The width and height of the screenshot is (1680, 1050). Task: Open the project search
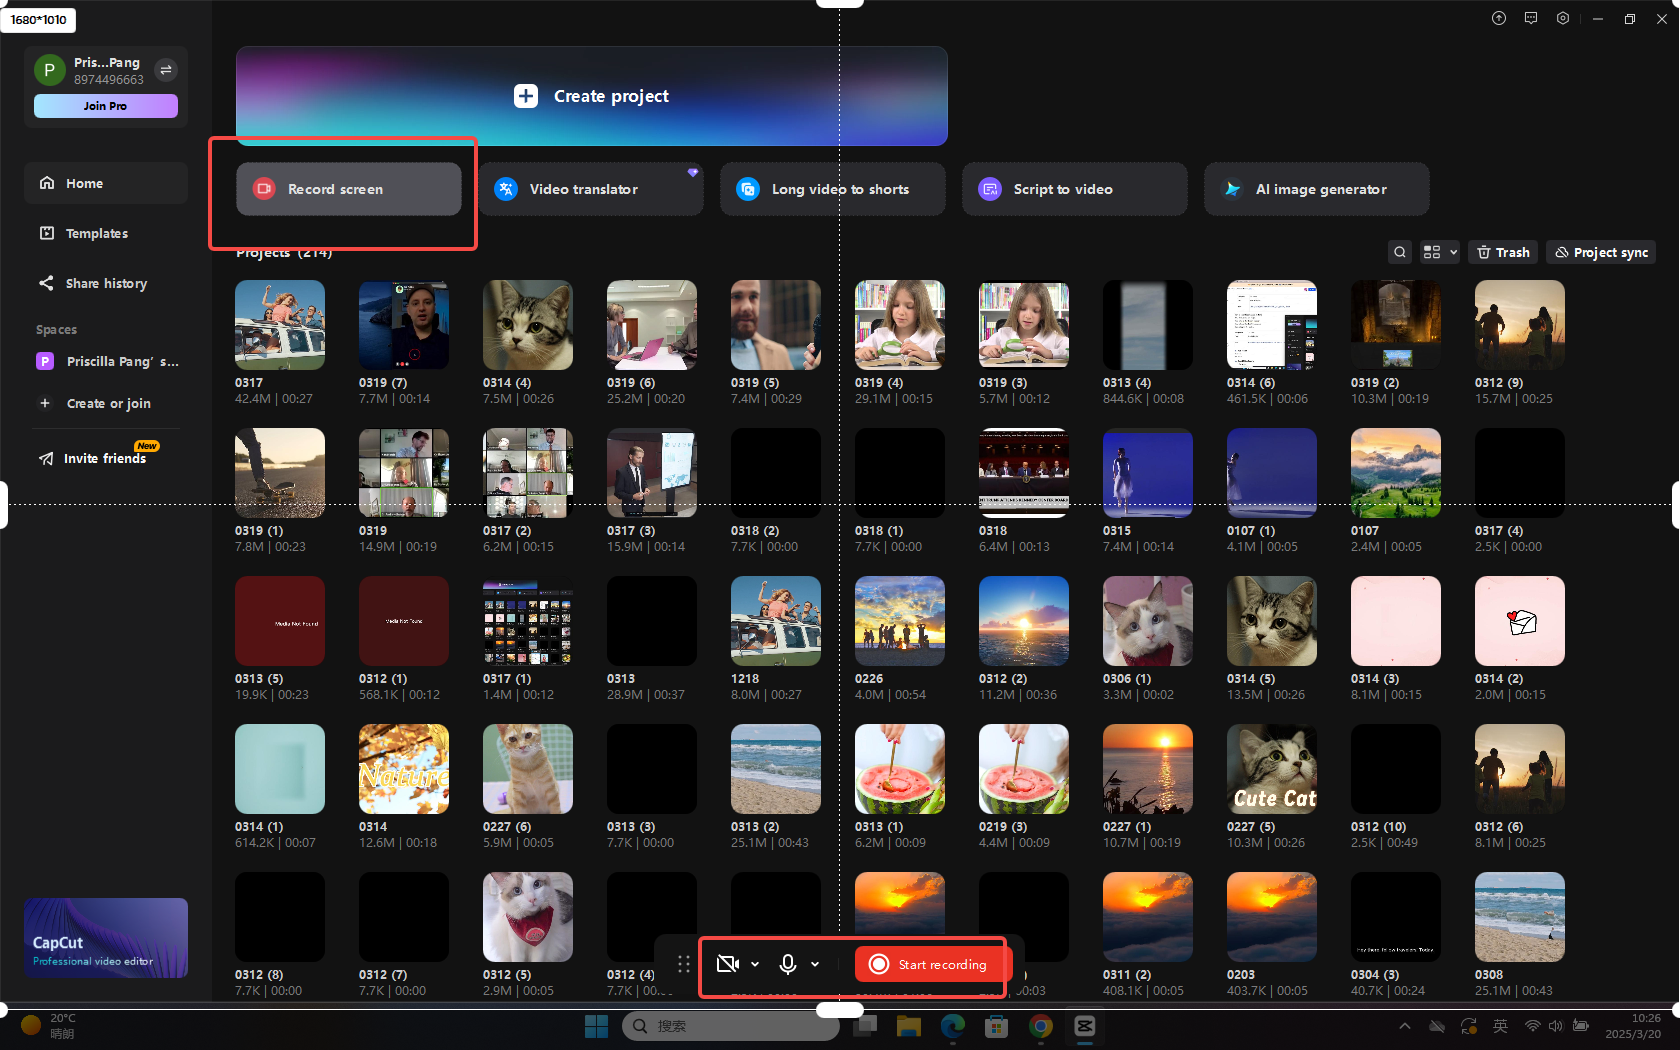point(1399,252)
